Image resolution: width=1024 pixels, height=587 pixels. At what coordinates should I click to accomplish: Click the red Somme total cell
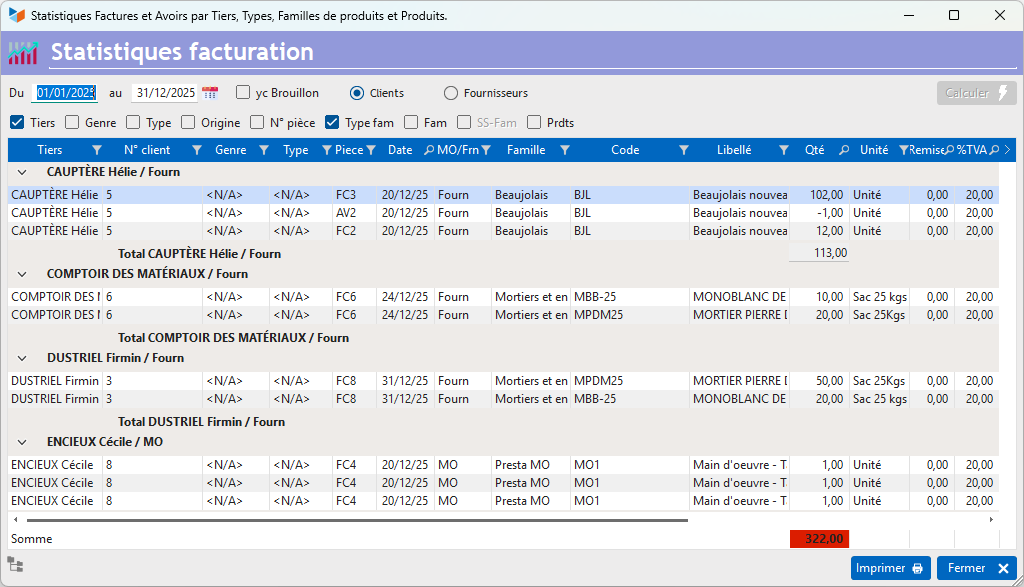[x=819, y=539]
